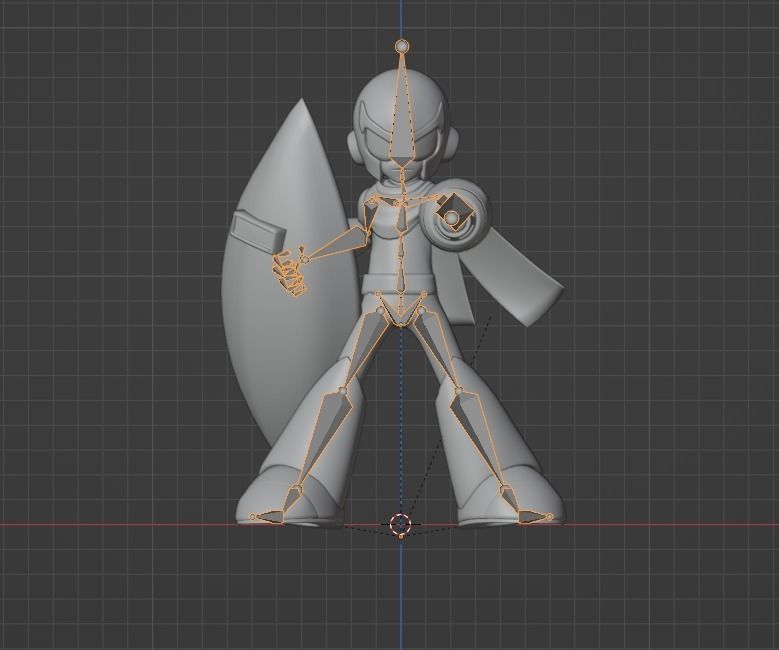
Task: Select the forearm bone on the shield-side arm
Action: (338, 245)
